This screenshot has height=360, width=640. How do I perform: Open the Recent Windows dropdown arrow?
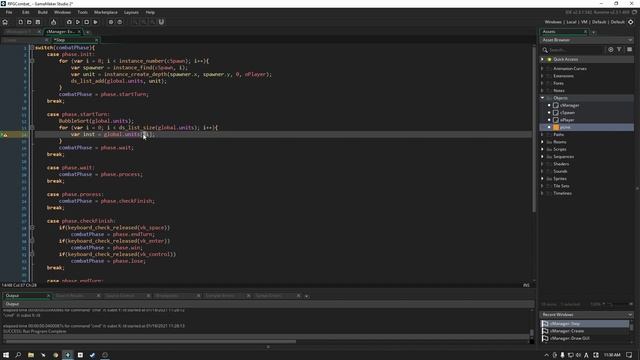(630, 315)
